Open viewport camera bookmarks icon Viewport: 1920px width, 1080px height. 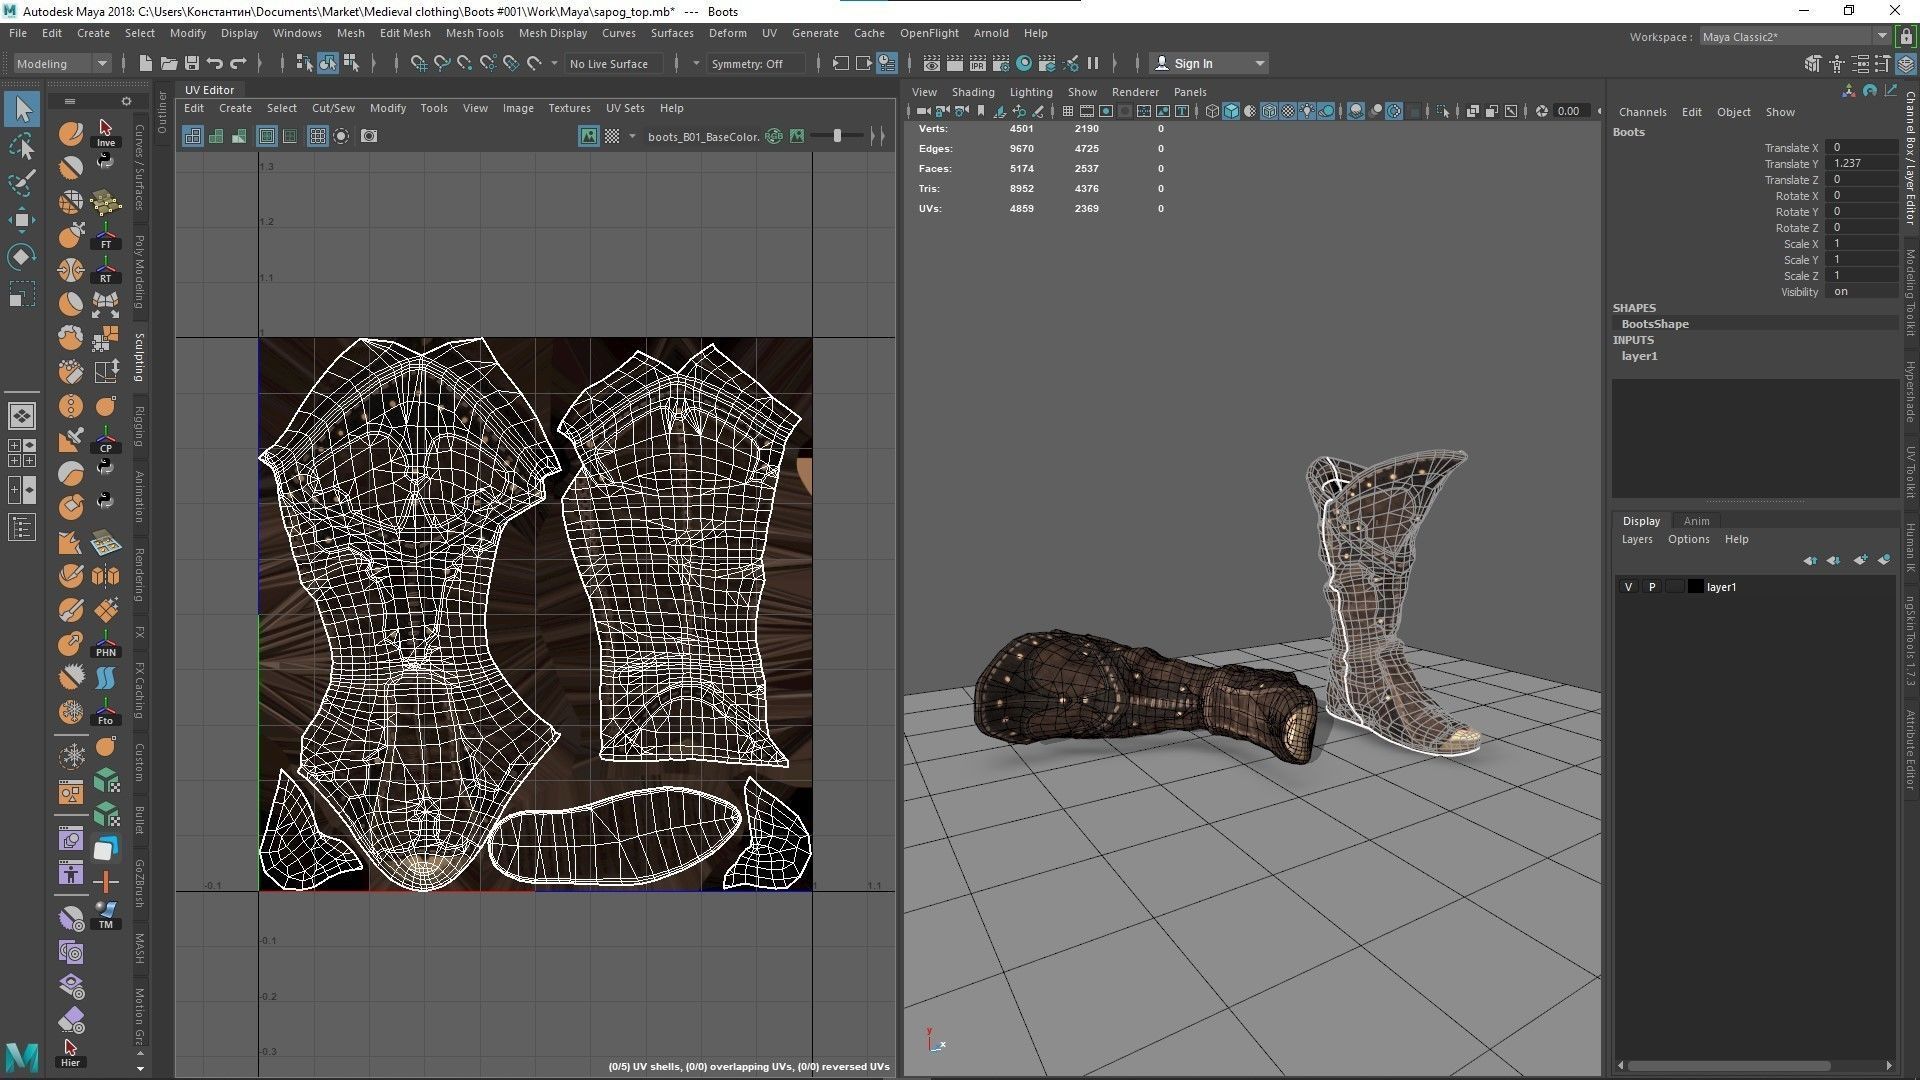tap(981, 111)
